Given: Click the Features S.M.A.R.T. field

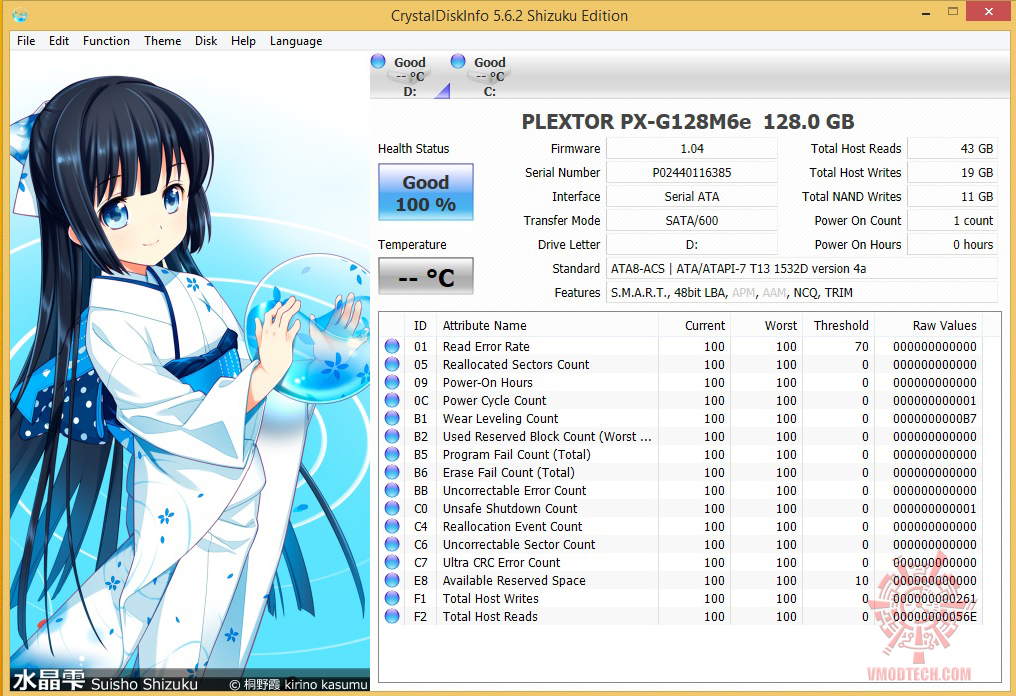Looking at the screenshot, I should [x=802, y=292].
